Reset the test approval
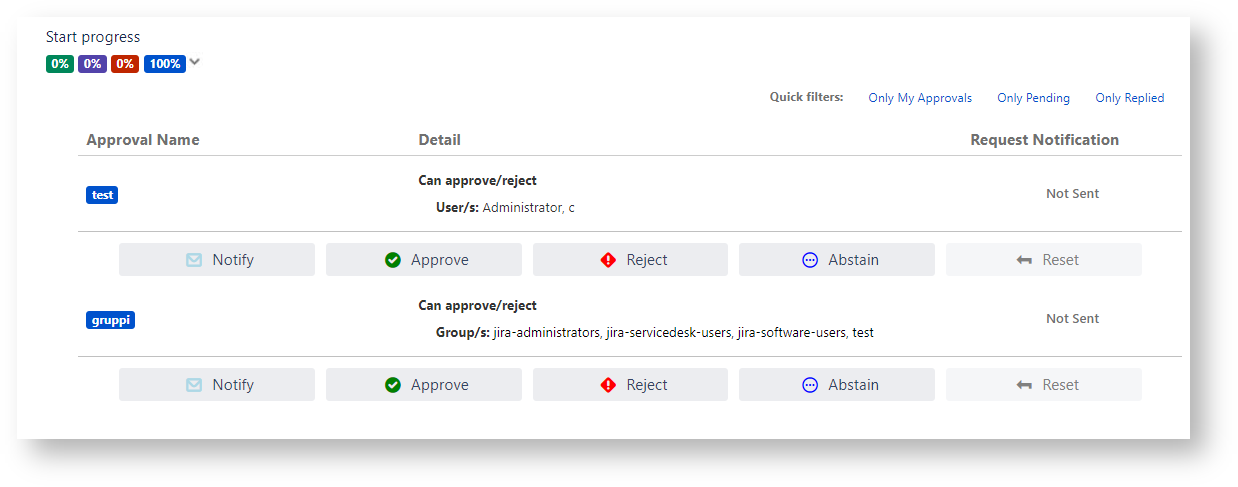This screenshot has height=487, width=1238. pos(1043,260)
